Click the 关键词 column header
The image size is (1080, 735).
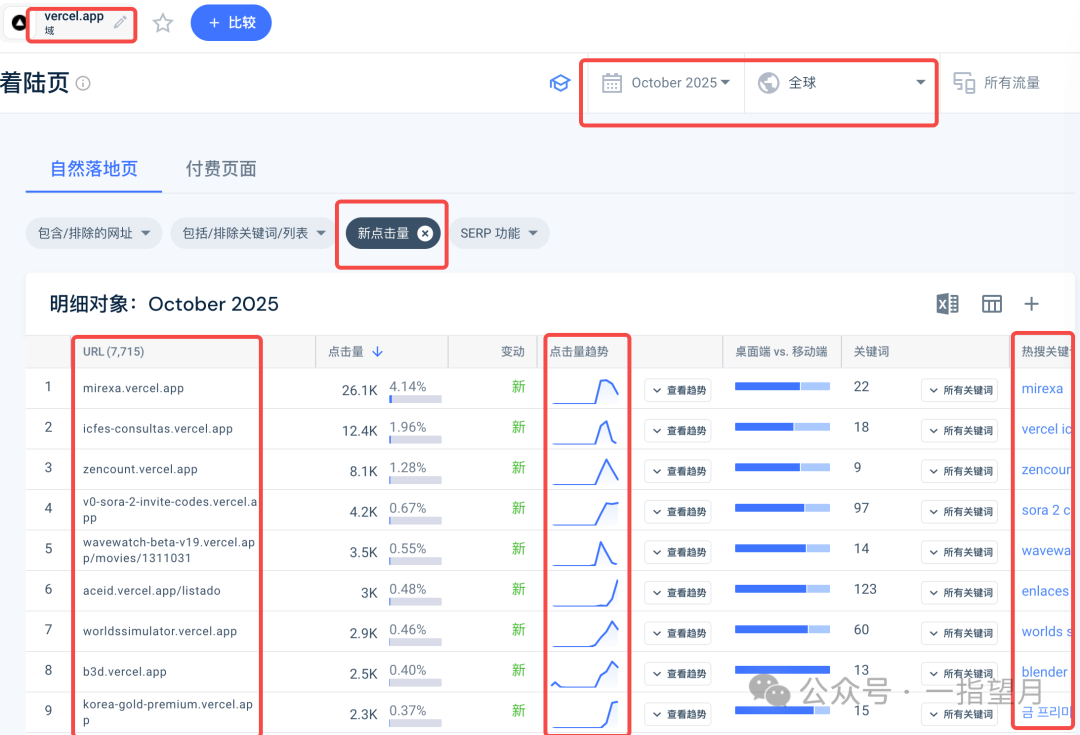coord(871,352)
